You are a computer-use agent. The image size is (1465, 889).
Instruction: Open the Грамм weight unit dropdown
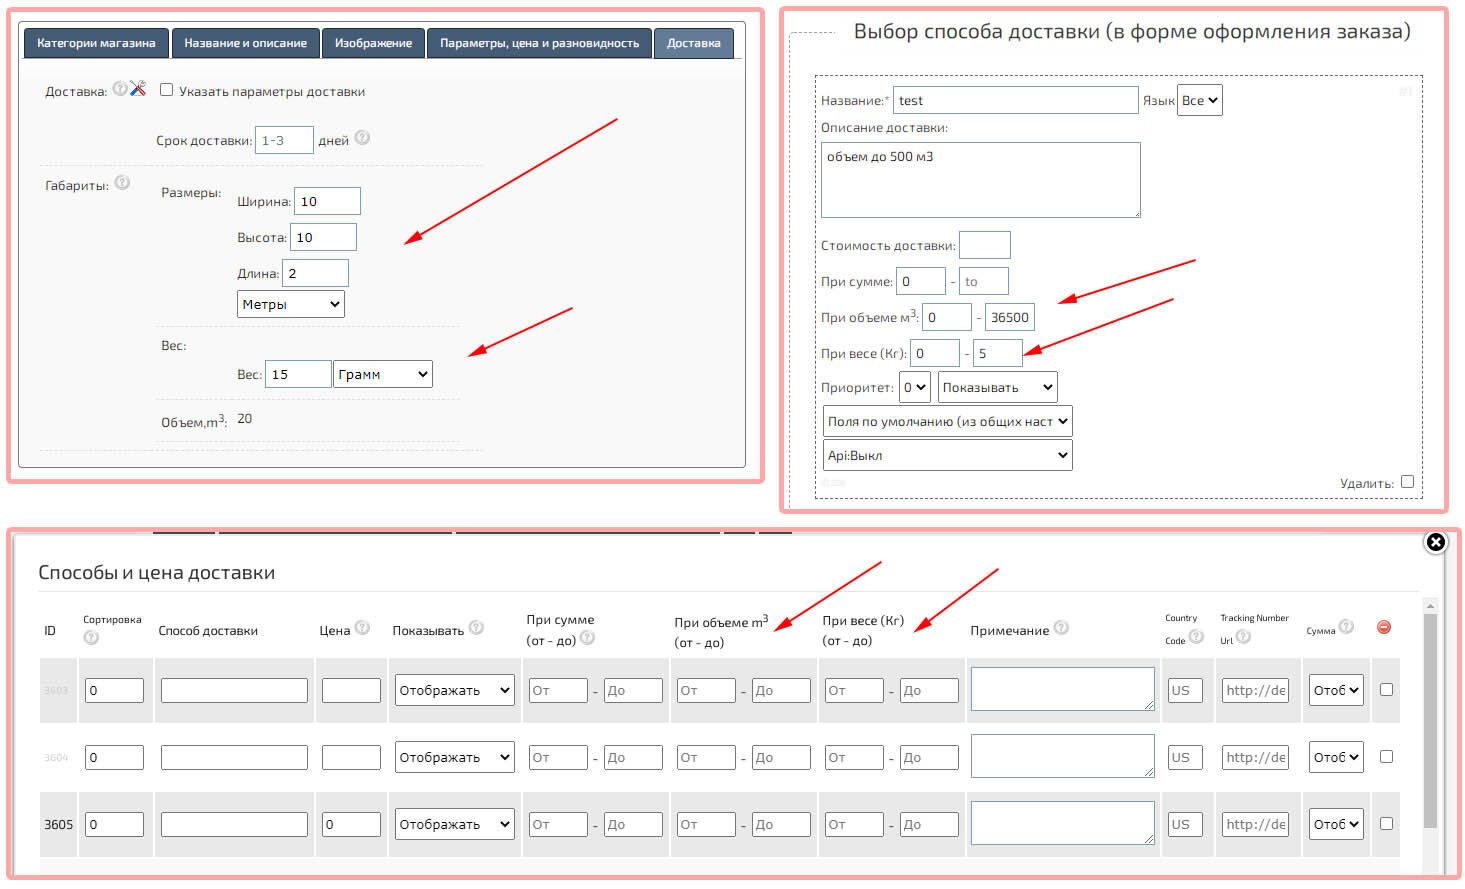[x=383, y=374]
